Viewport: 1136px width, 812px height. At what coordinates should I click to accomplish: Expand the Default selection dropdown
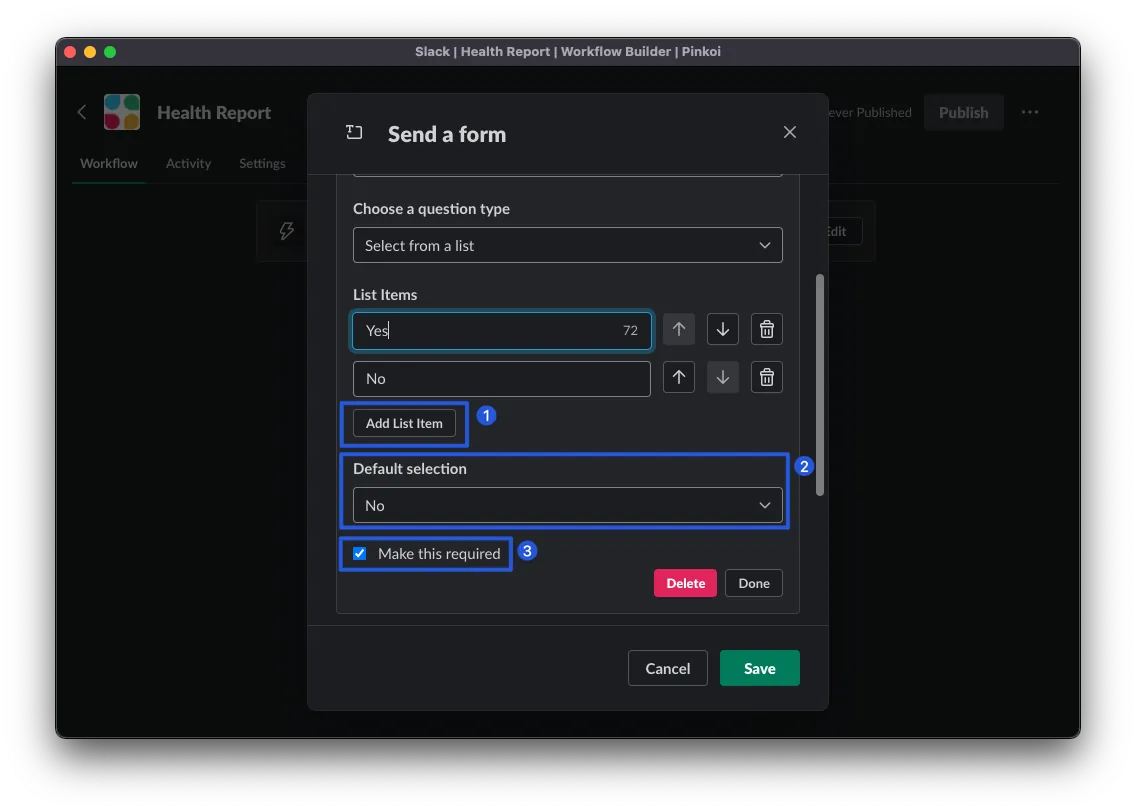[x=567, y=505]
